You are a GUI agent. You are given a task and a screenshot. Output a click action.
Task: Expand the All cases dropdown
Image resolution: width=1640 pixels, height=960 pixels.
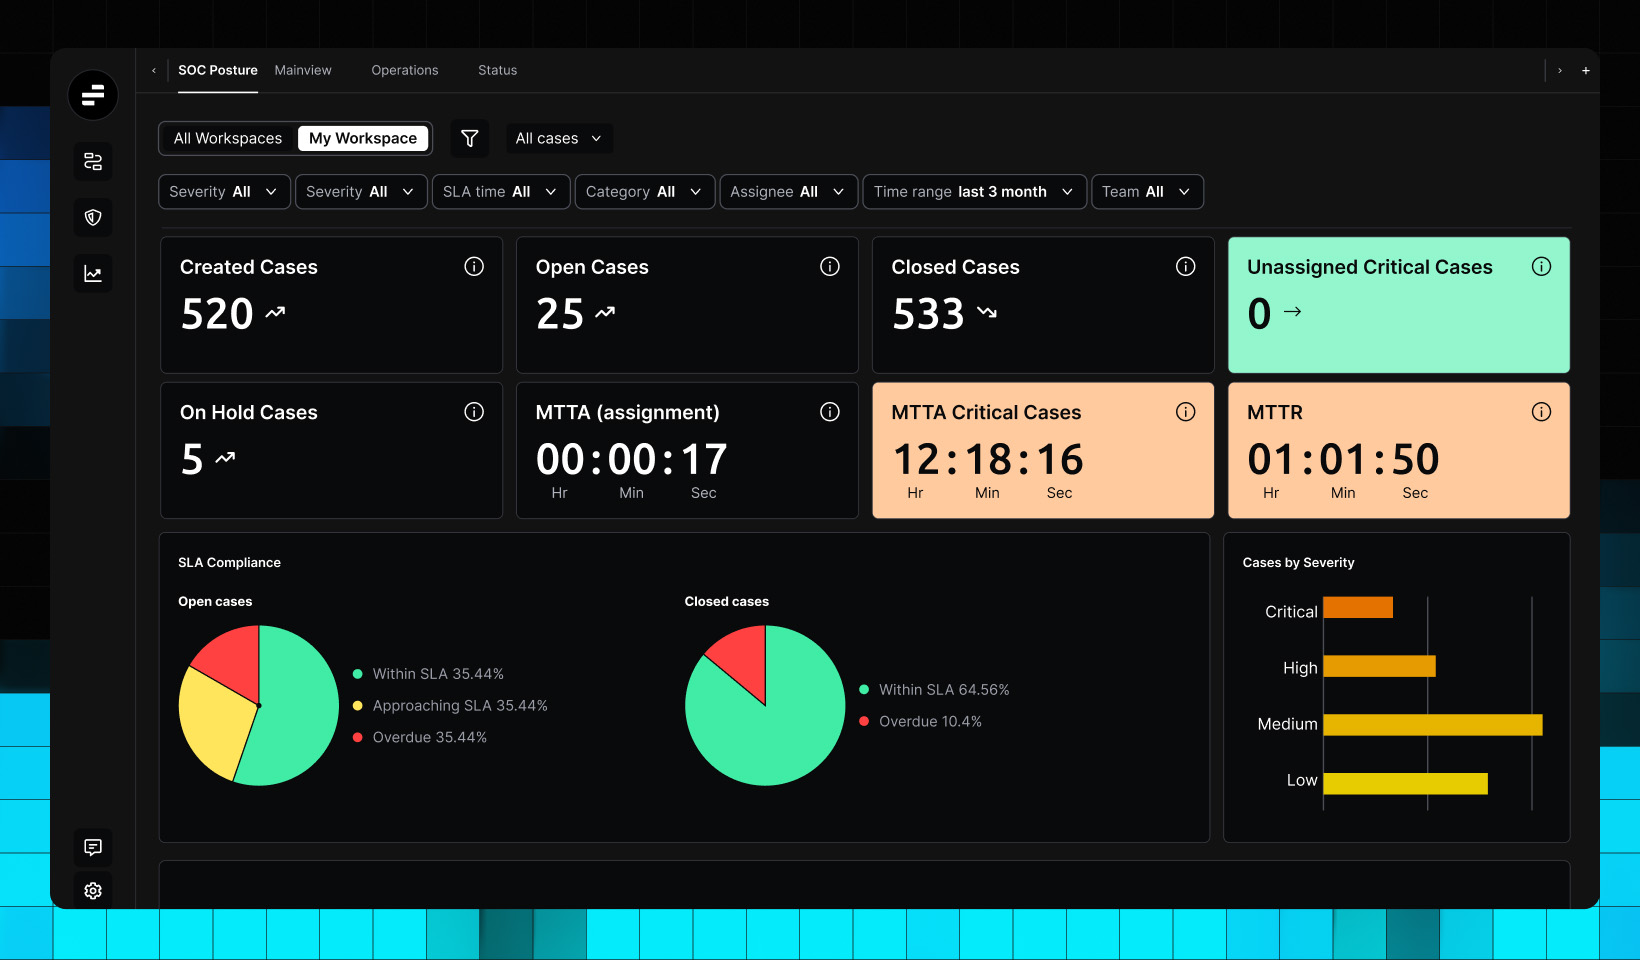pyautogui.click(x=558, y=139)
